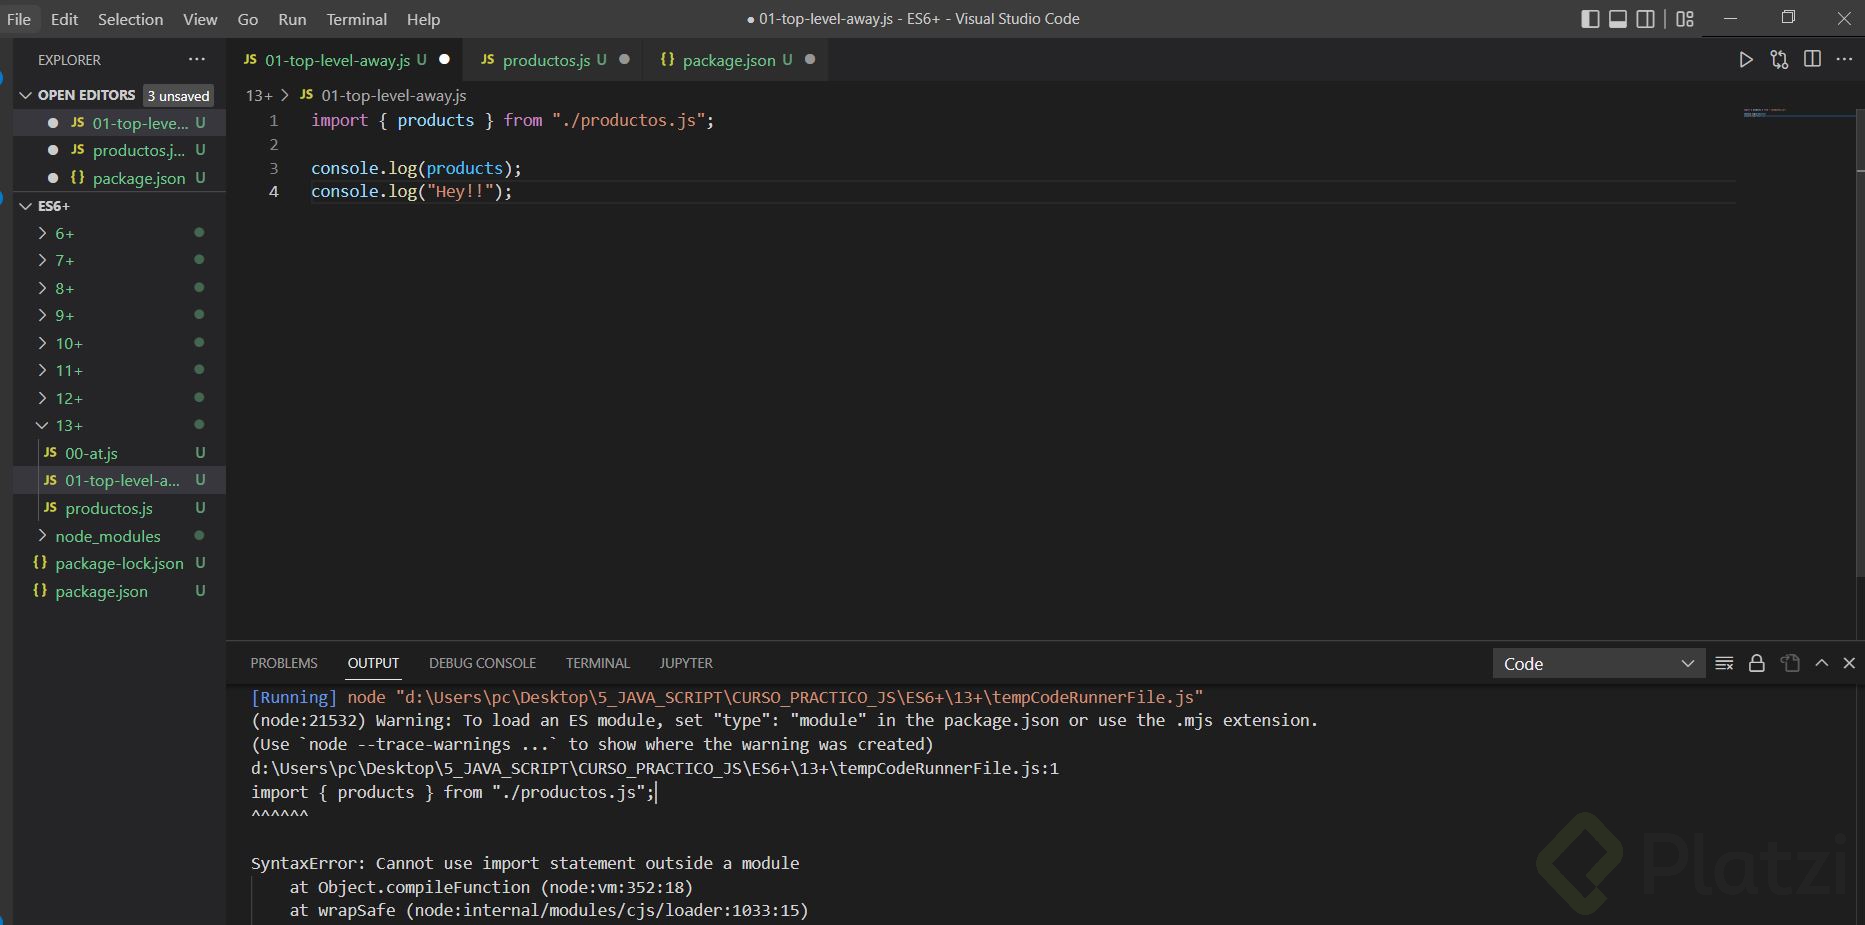Open the source control changes icon
This screenshot has height=925, width=1865.
pyautogui.click(x=1779, y=60)
